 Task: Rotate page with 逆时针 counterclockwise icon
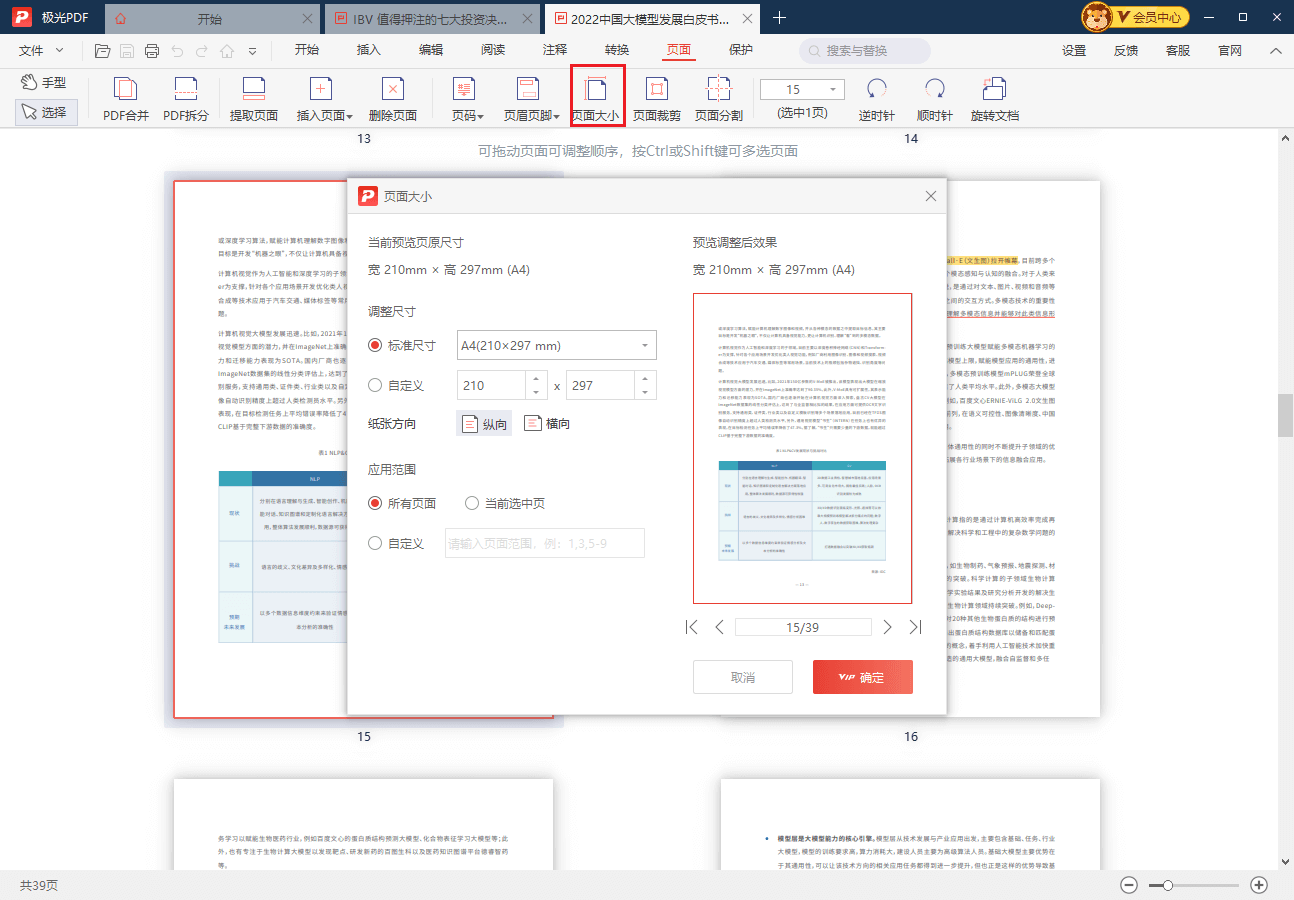pos(876,90)
